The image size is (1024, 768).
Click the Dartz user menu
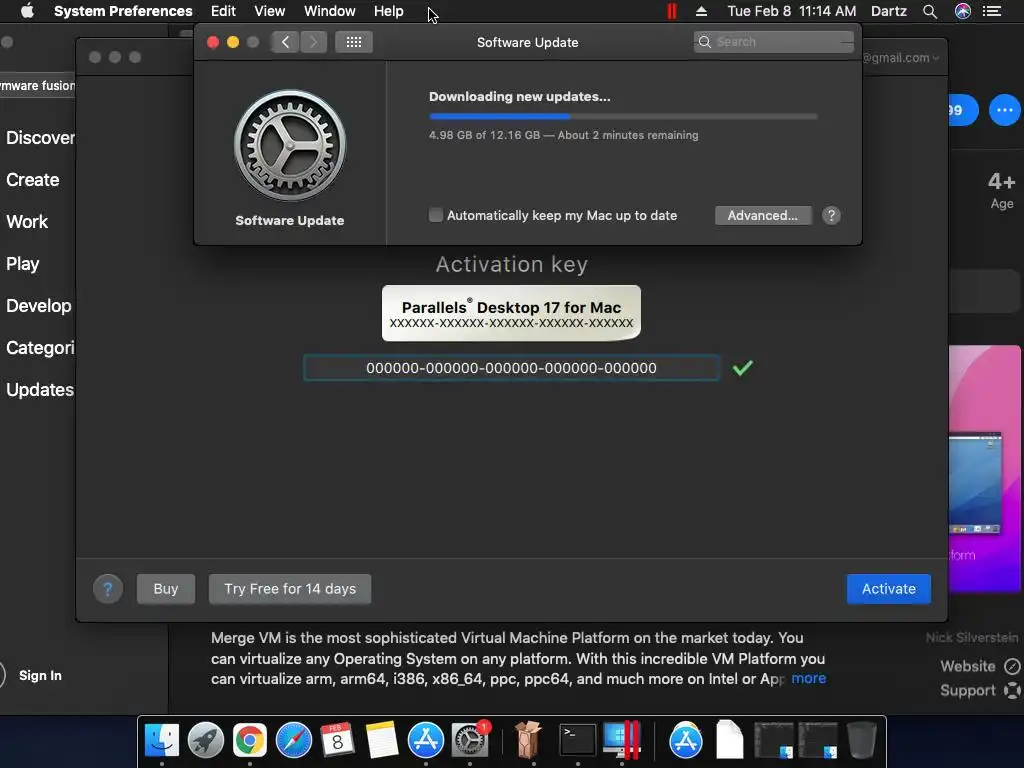[x=889, y=11]
